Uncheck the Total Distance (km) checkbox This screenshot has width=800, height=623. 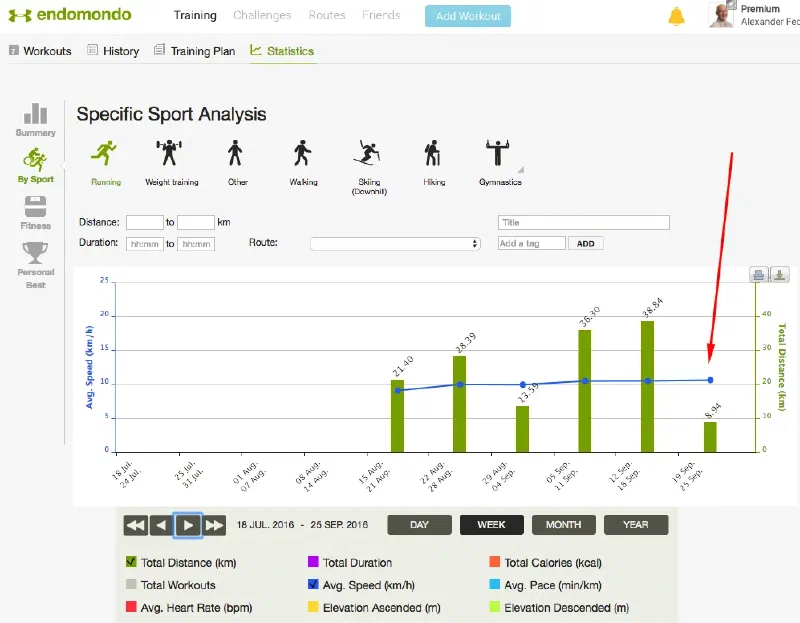(130, 563)
